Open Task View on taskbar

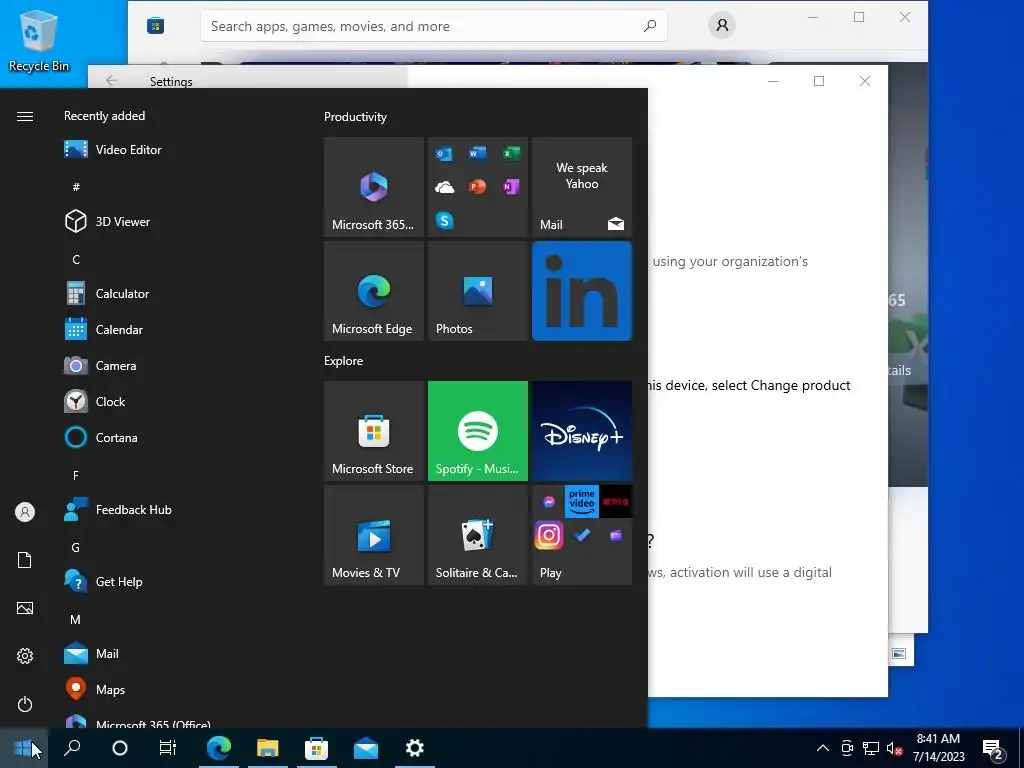point(168,748)
